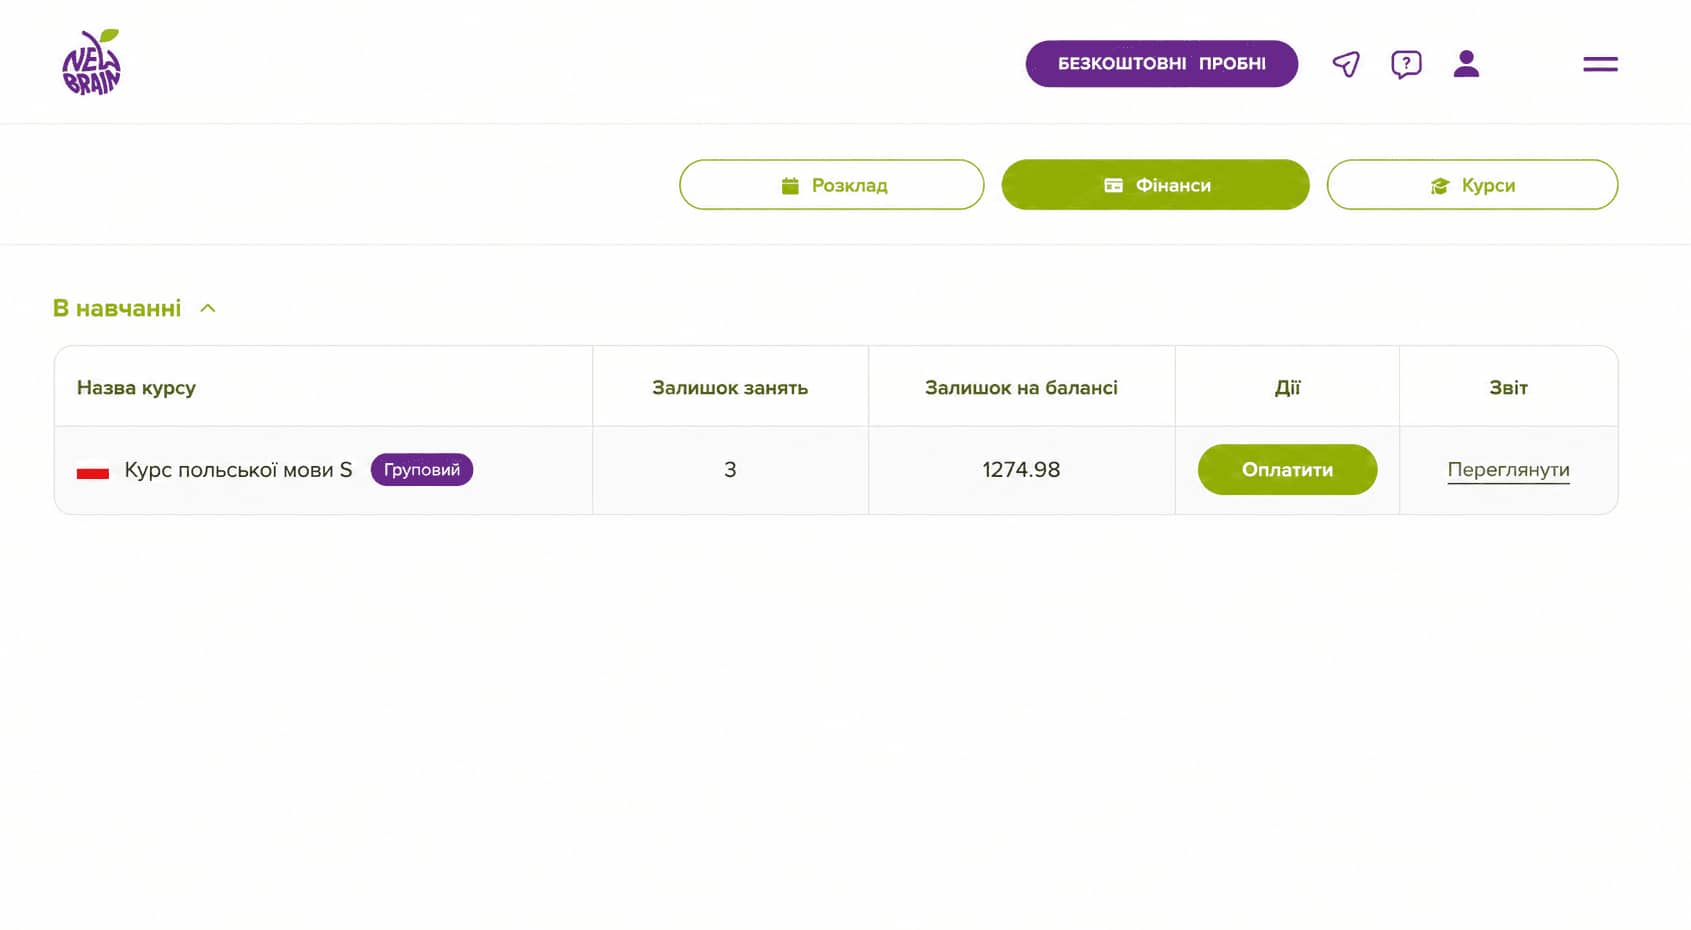Open the Переглянути report link
The image size is (1691, 930).
[x=1508, y=470]
